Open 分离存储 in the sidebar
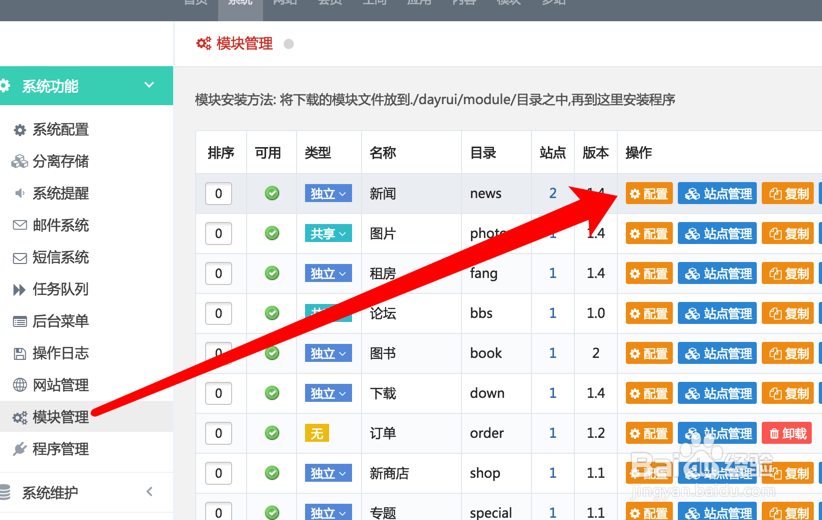 click(x=51, y=161)
